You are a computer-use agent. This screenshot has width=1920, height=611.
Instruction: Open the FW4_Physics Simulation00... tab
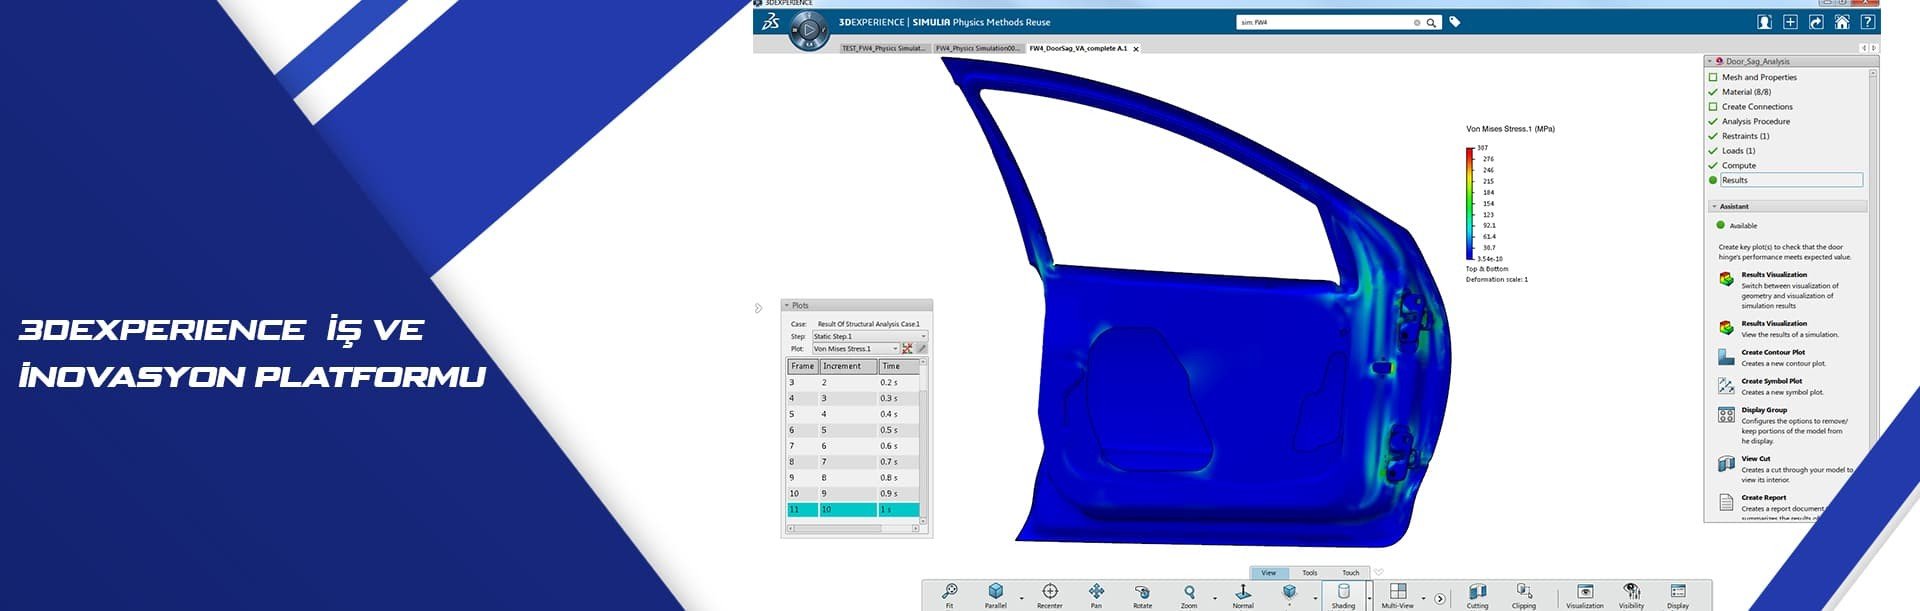tap(977, 48)
